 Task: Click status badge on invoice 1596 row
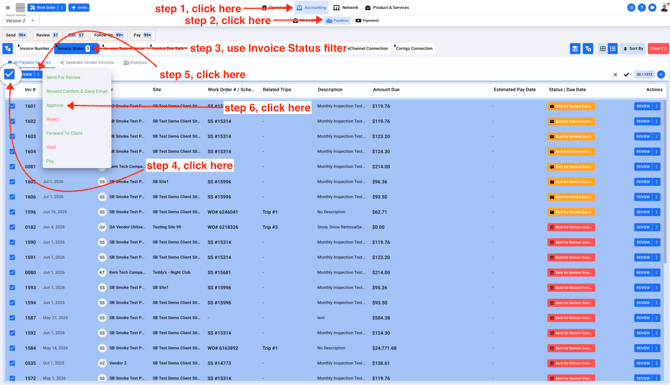tap(571, 212)
